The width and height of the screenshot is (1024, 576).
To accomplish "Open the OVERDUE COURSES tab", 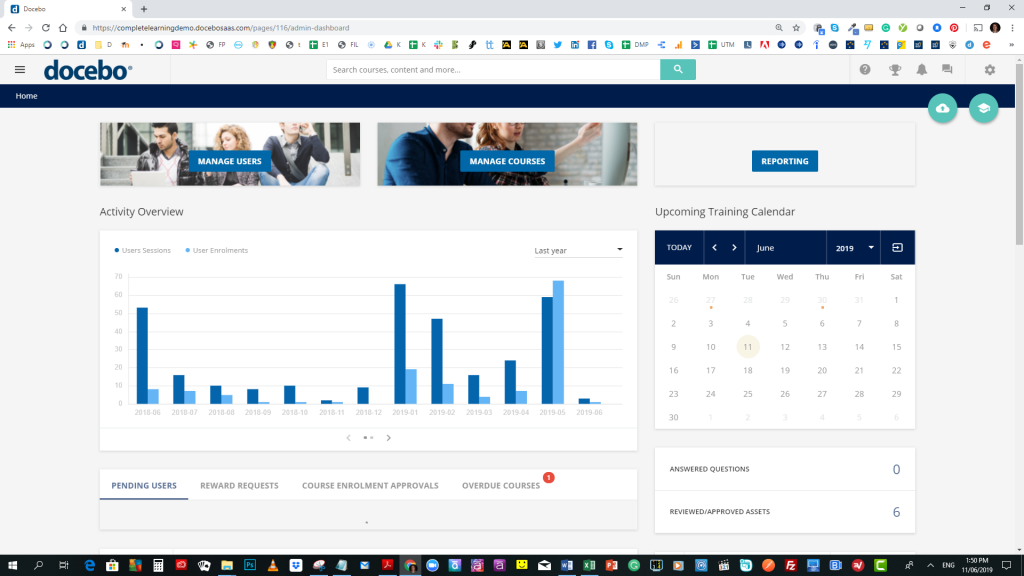I will pos(500,484).
